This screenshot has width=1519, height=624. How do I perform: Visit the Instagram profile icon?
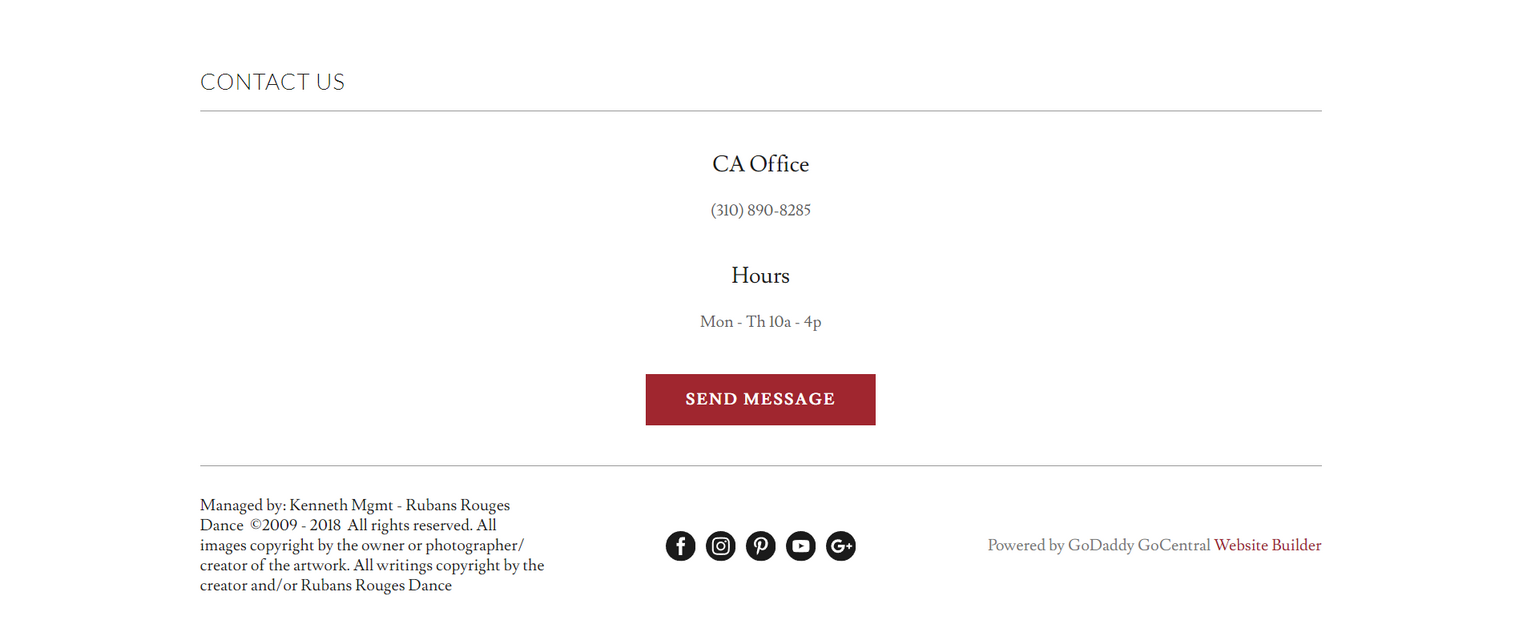click(720, 546)
